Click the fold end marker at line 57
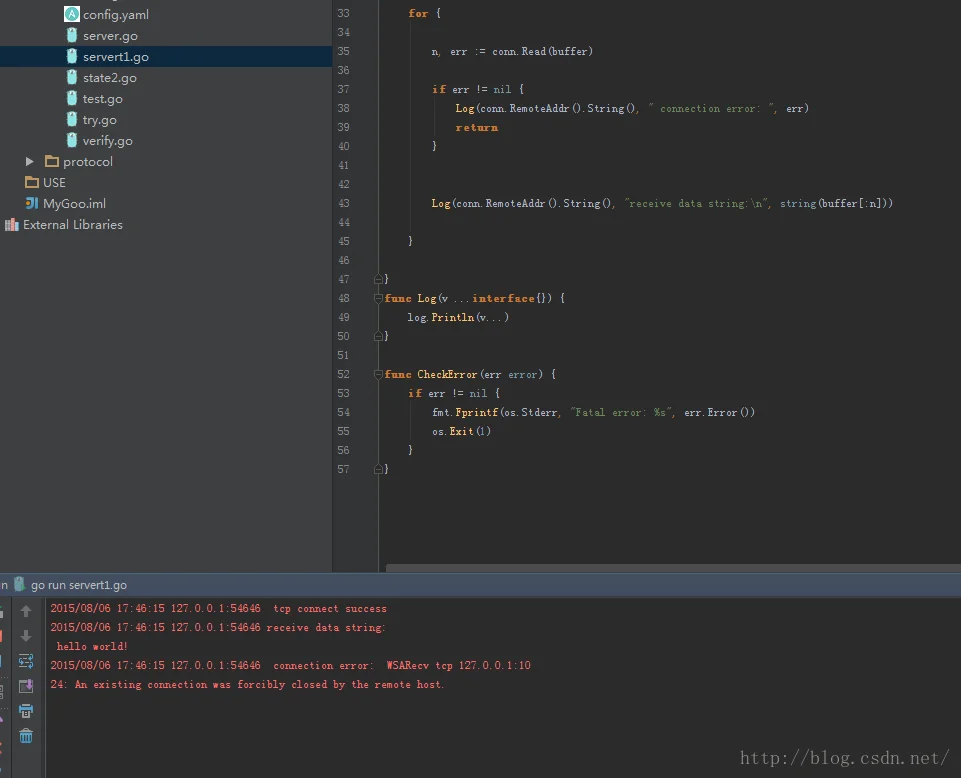 [378, 469]
